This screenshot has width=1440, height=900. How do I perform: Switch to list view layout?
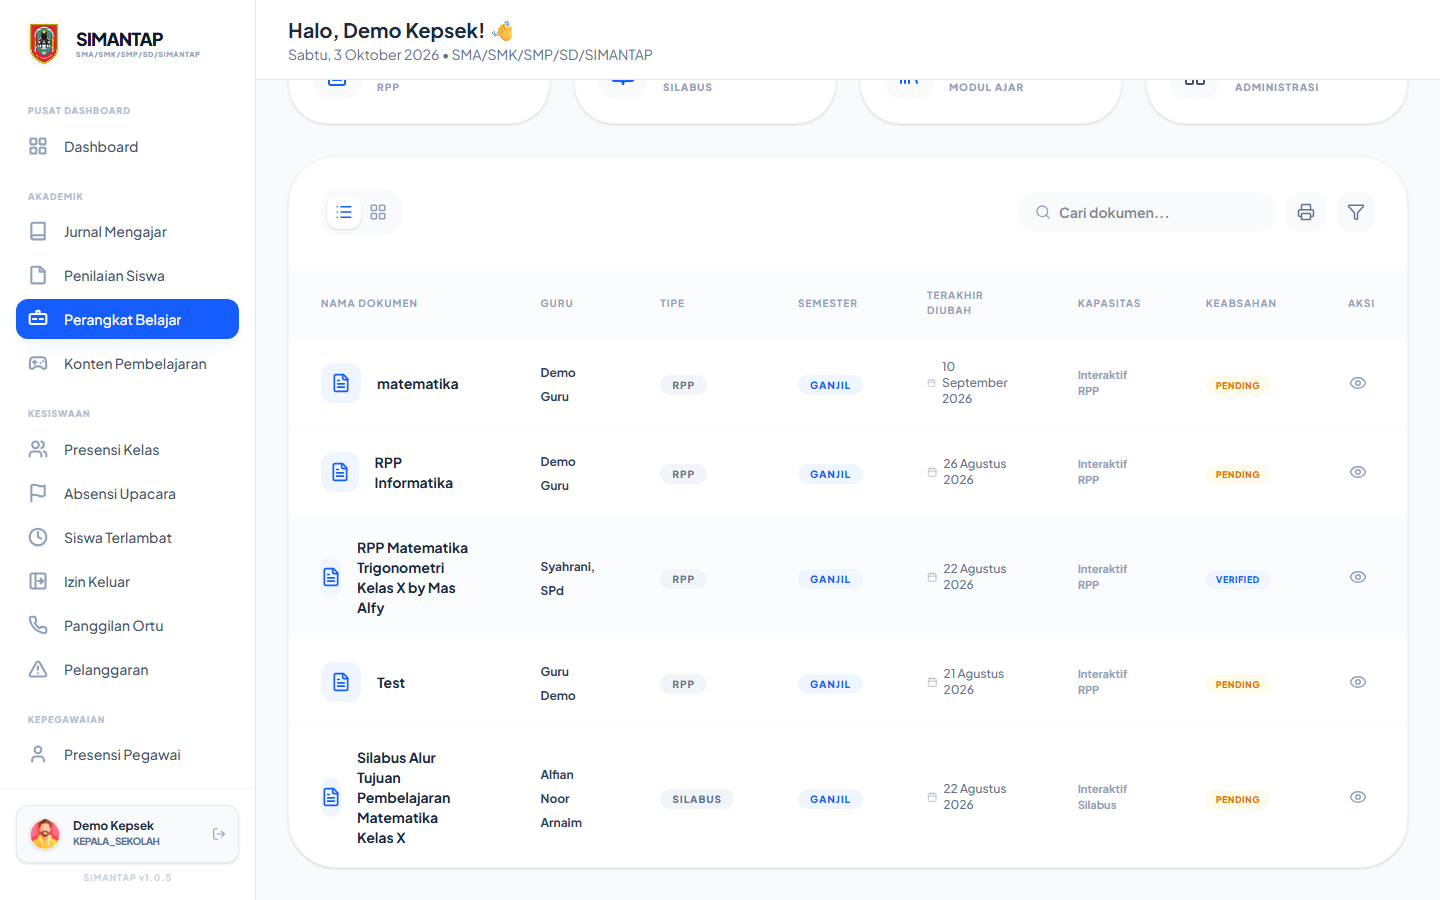click(344, 212)
